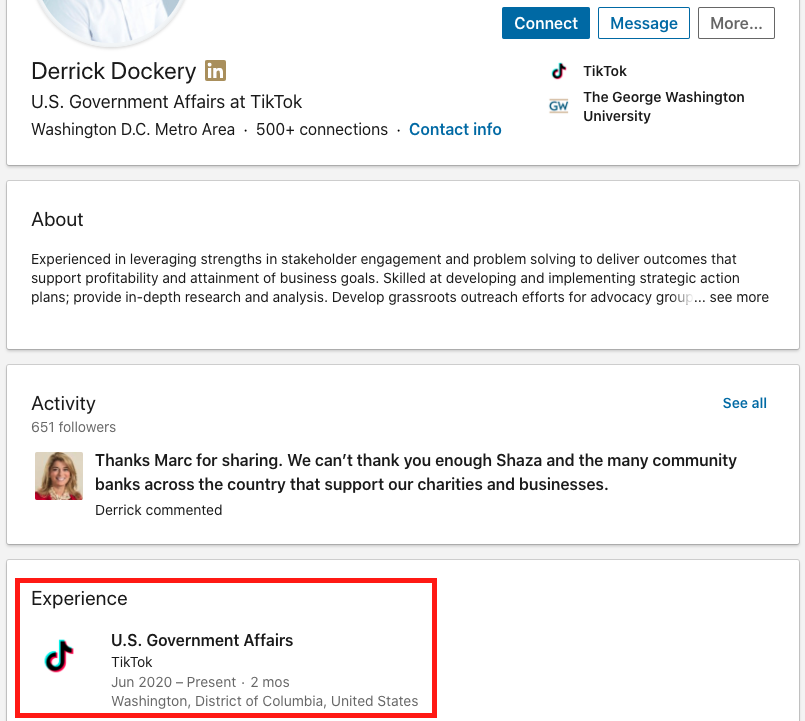Click TikTok company name under Experience

pos(132,662)
